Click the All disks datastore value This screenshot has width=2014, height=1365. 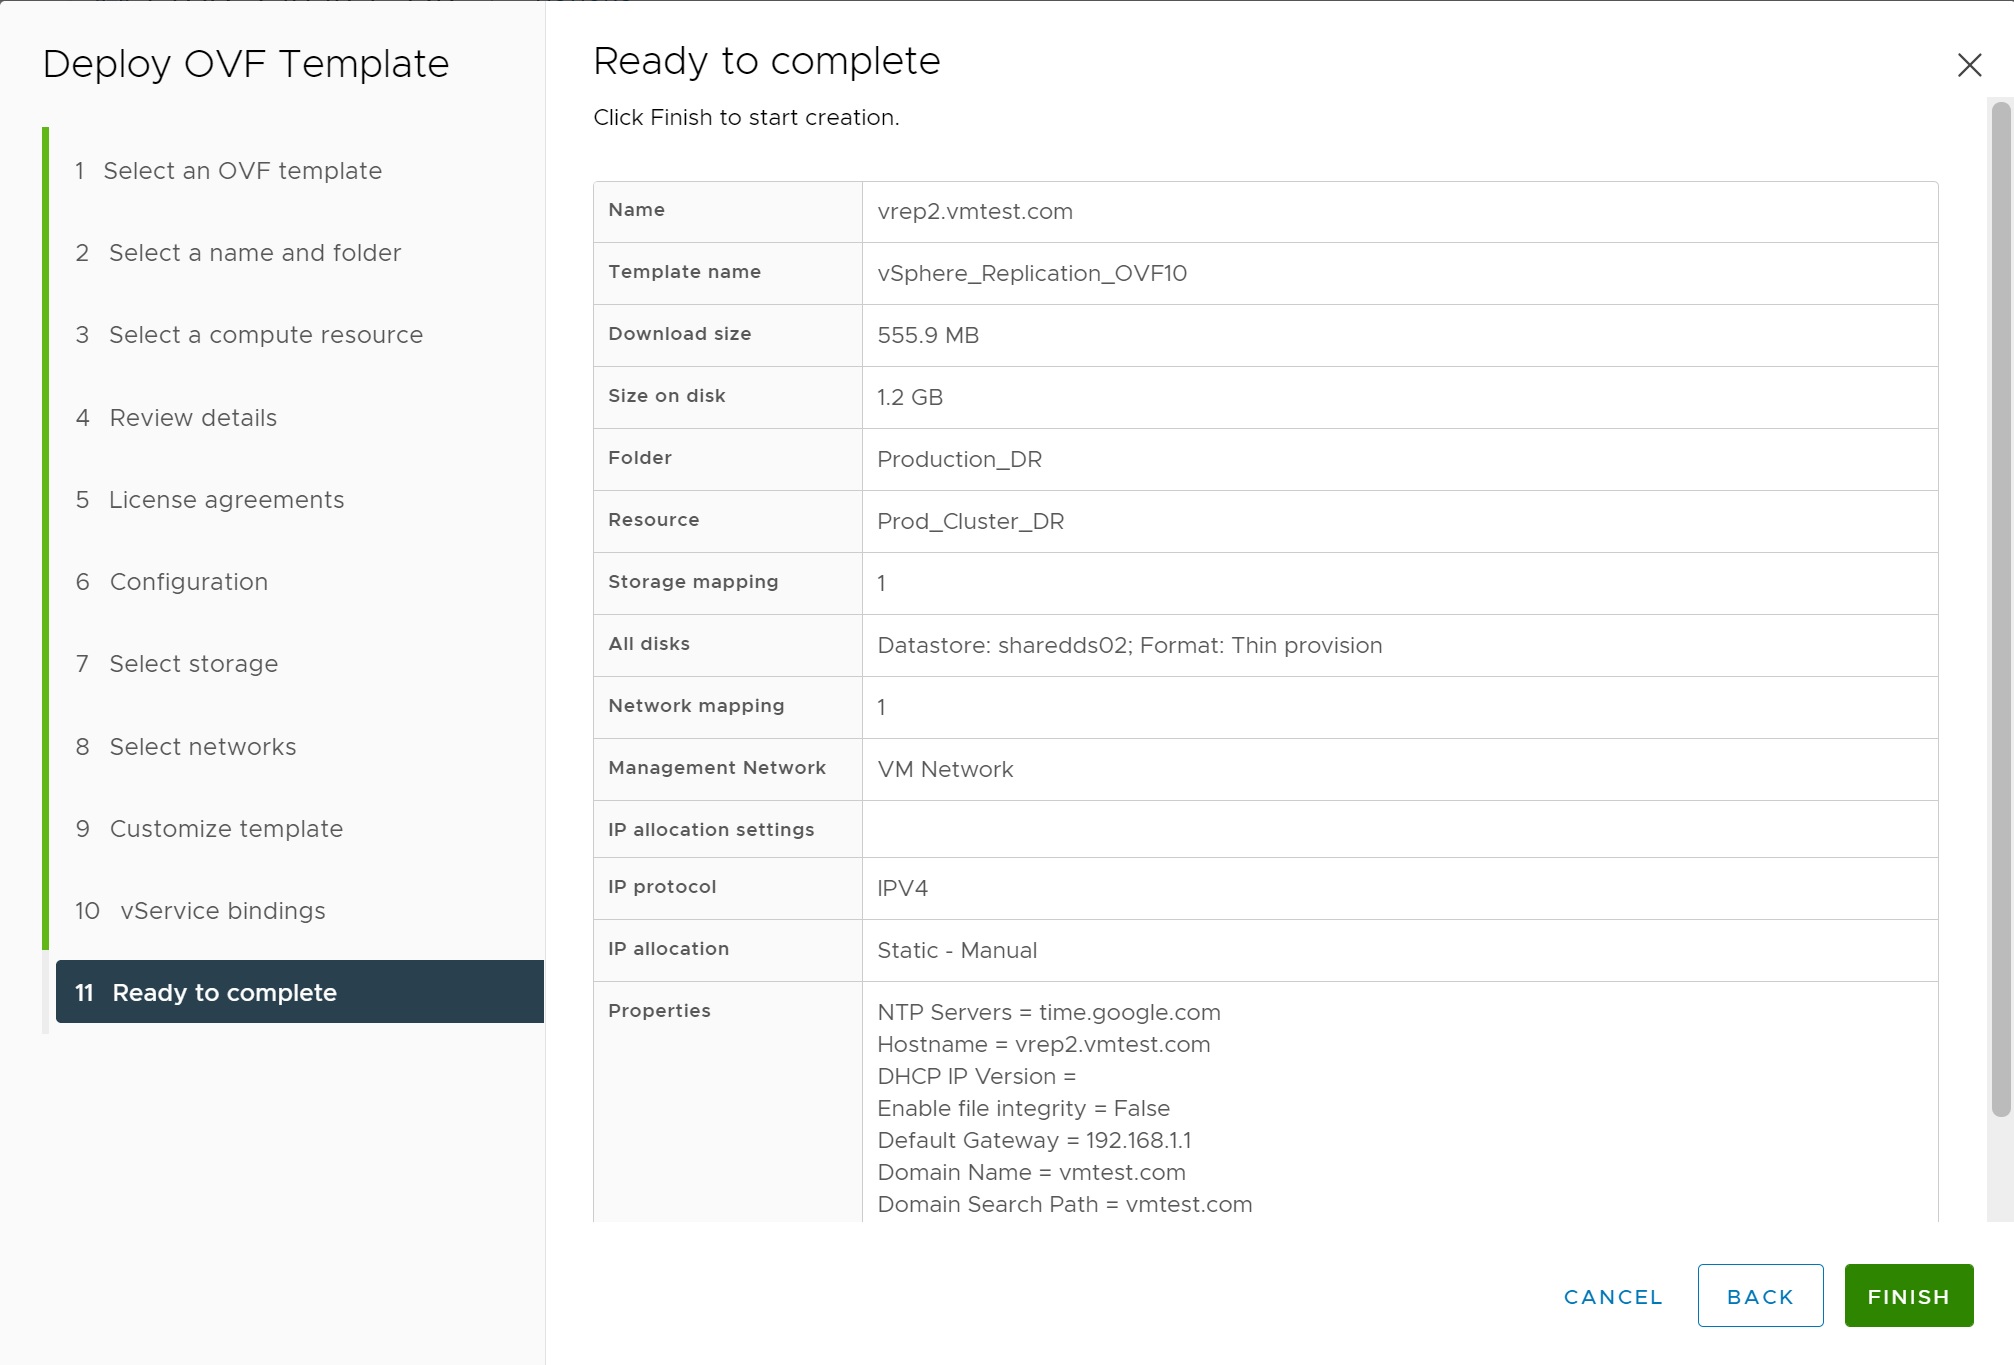point(1129,646)
